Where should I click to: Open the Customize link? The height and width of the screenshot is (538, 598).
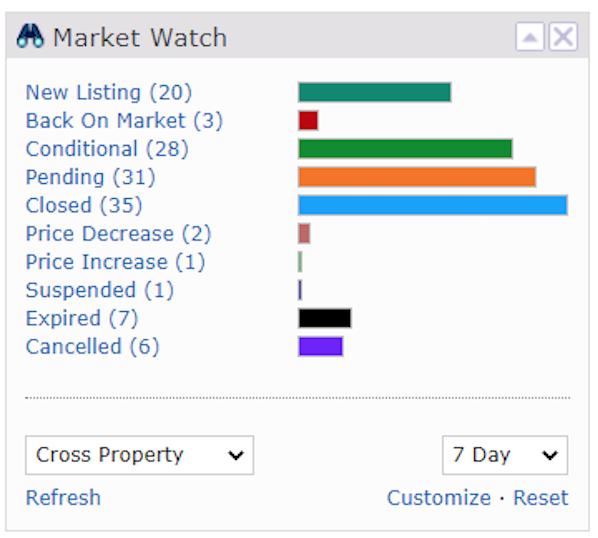(439, 498)
